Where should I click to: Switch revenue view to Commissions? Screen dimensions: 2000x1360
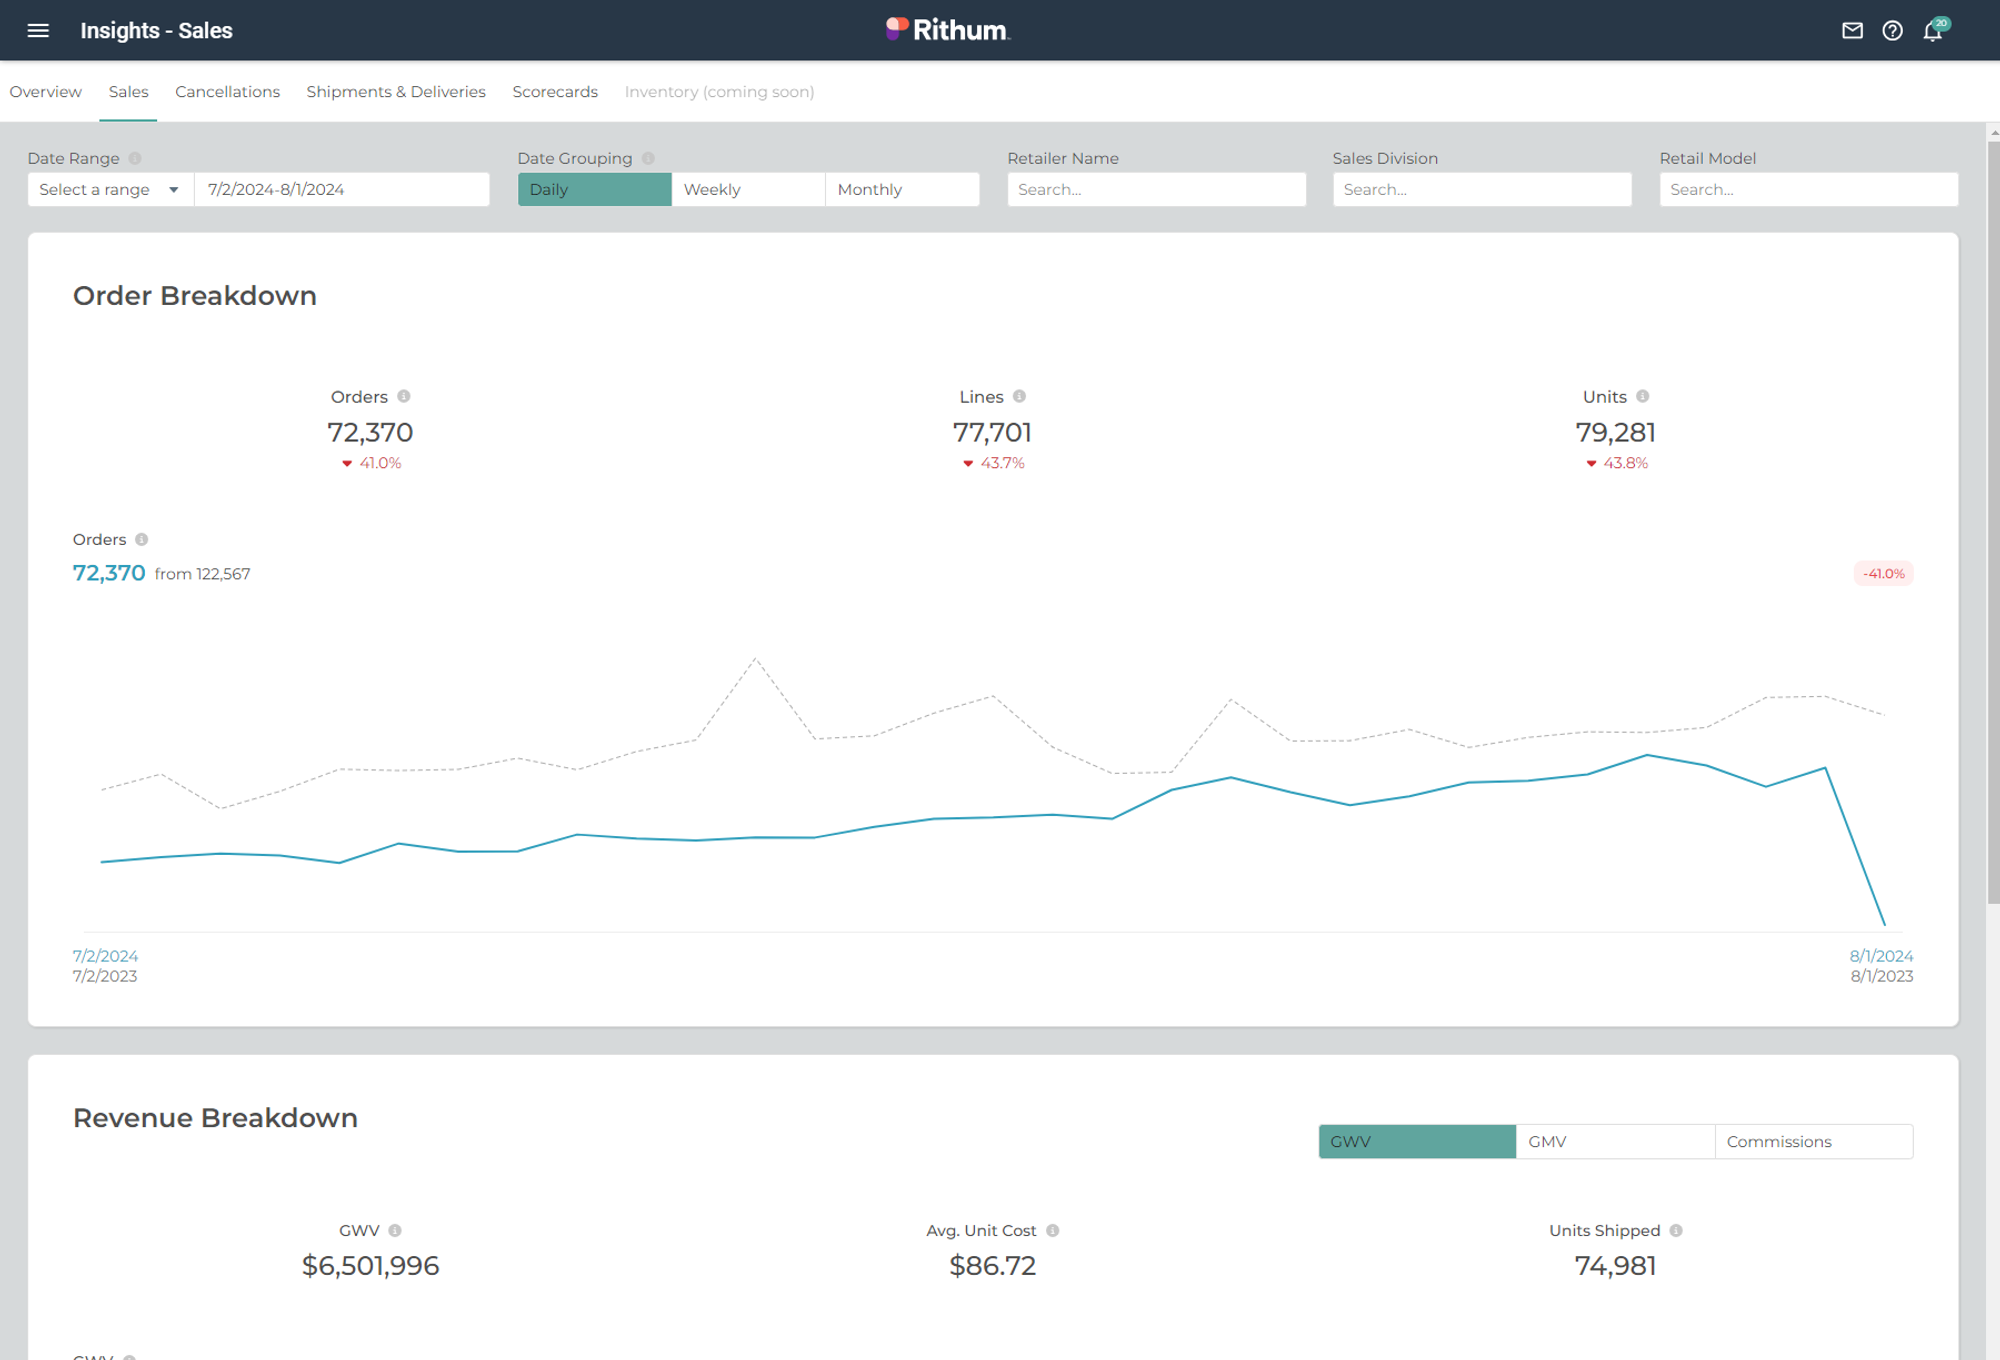(x=1813, y=1141)
